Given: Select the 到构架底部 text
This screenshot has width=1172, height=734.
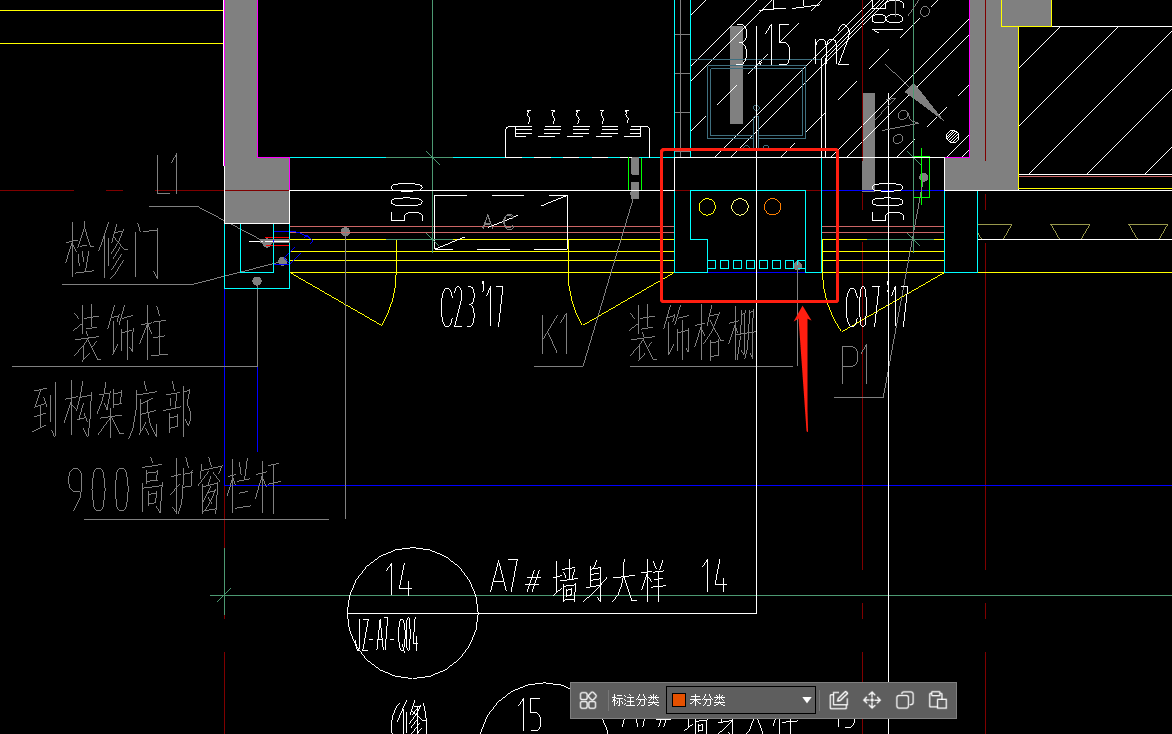Looking at the screenshot, I should [112, 410].
